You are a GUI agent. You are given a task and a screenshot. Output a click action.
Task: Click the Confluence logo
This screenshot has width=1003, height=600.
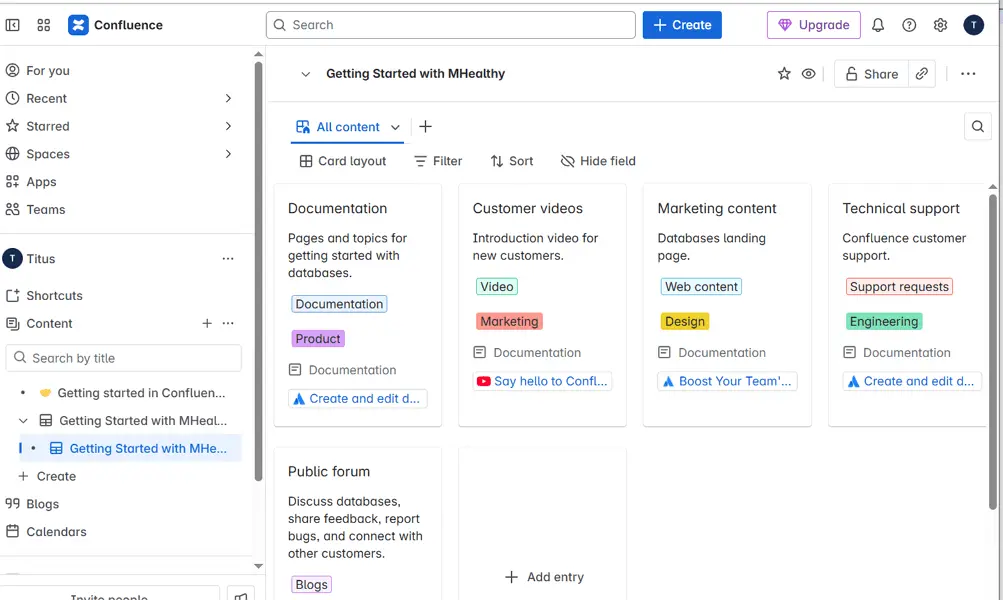click(x=115, y=25)
